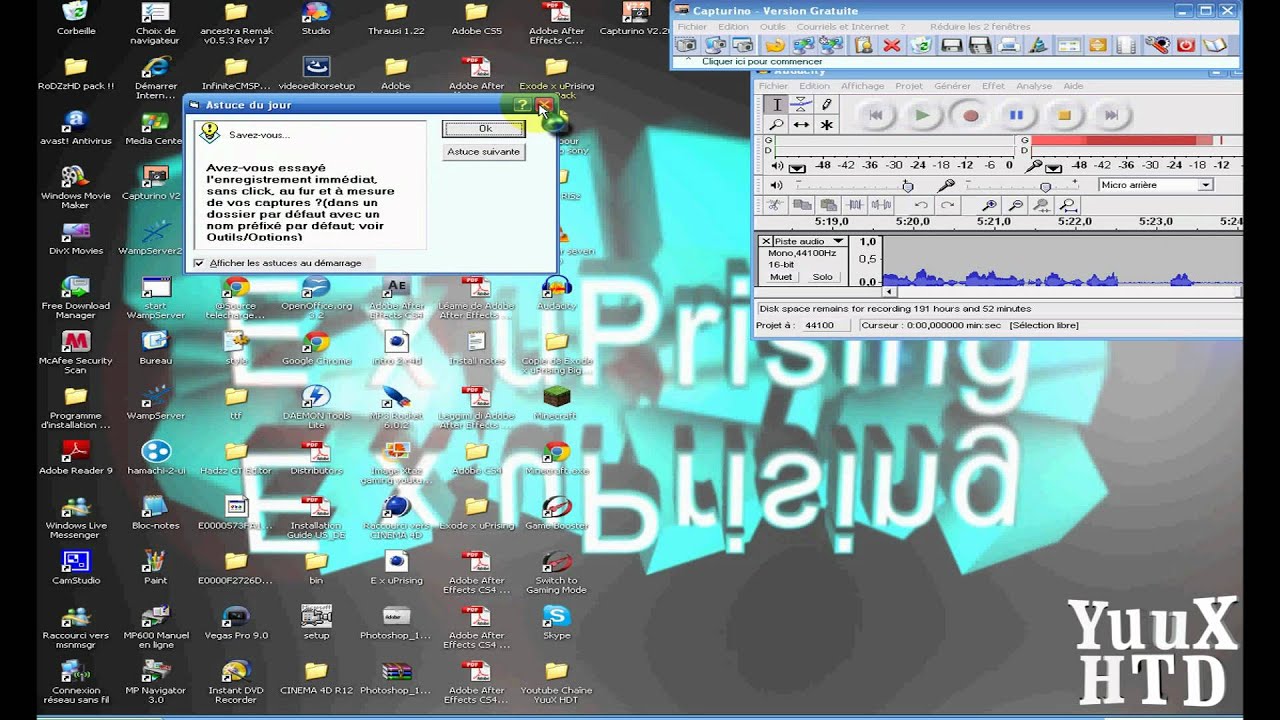Click the Capturino green recycle icon
The width and height of the screenshot is (1280, 720).
(x=921, y=45)
